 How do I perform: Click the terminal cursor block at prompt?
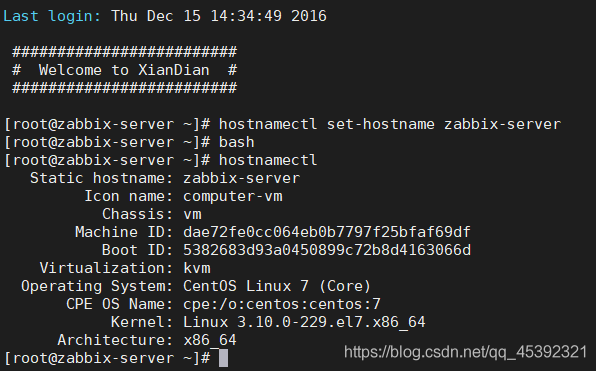tap(224, 358)
